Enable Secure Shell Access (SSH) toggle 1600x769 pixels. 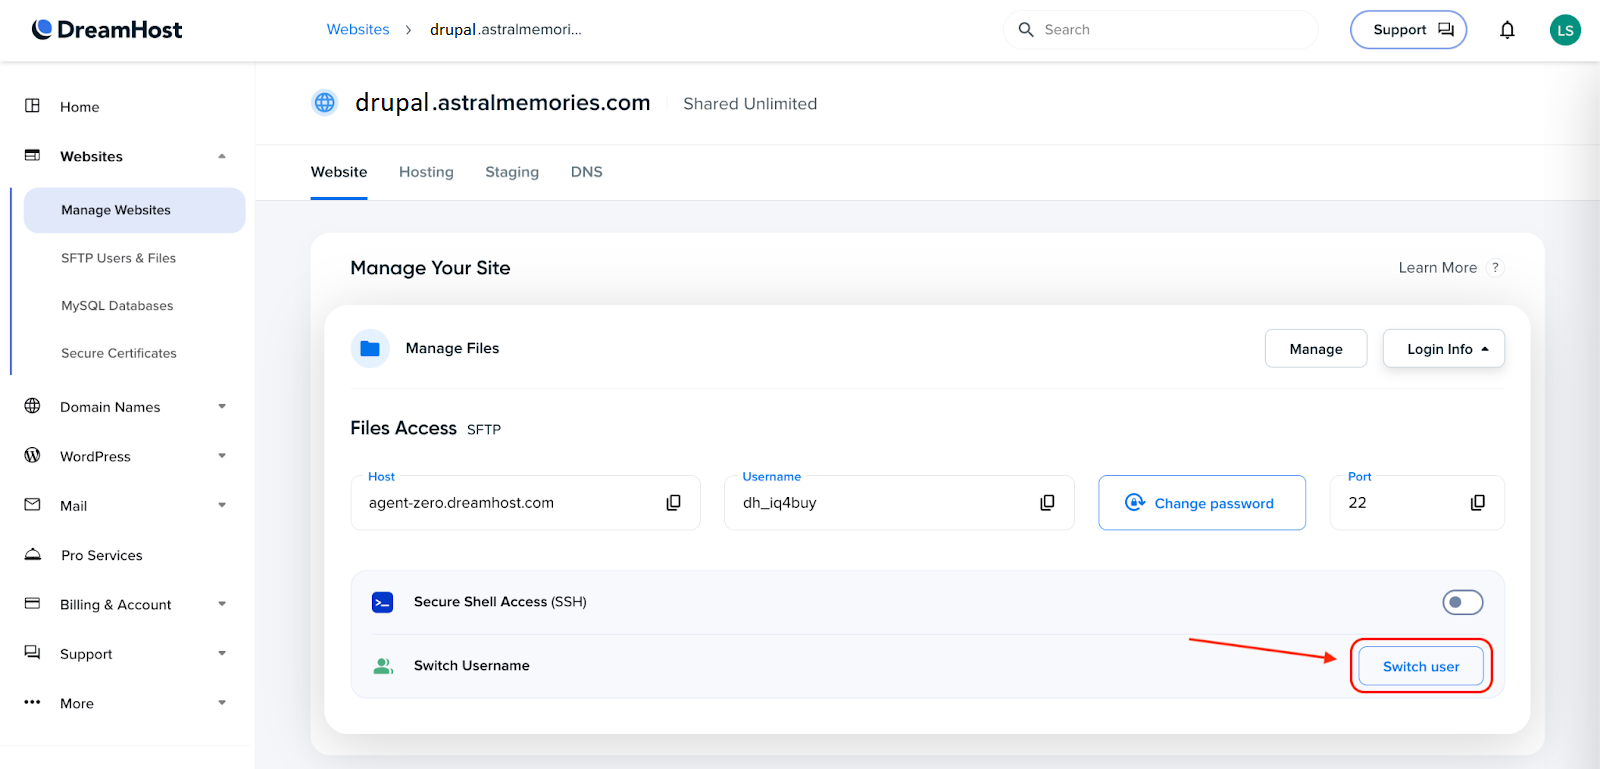[x=1462, y=602]
